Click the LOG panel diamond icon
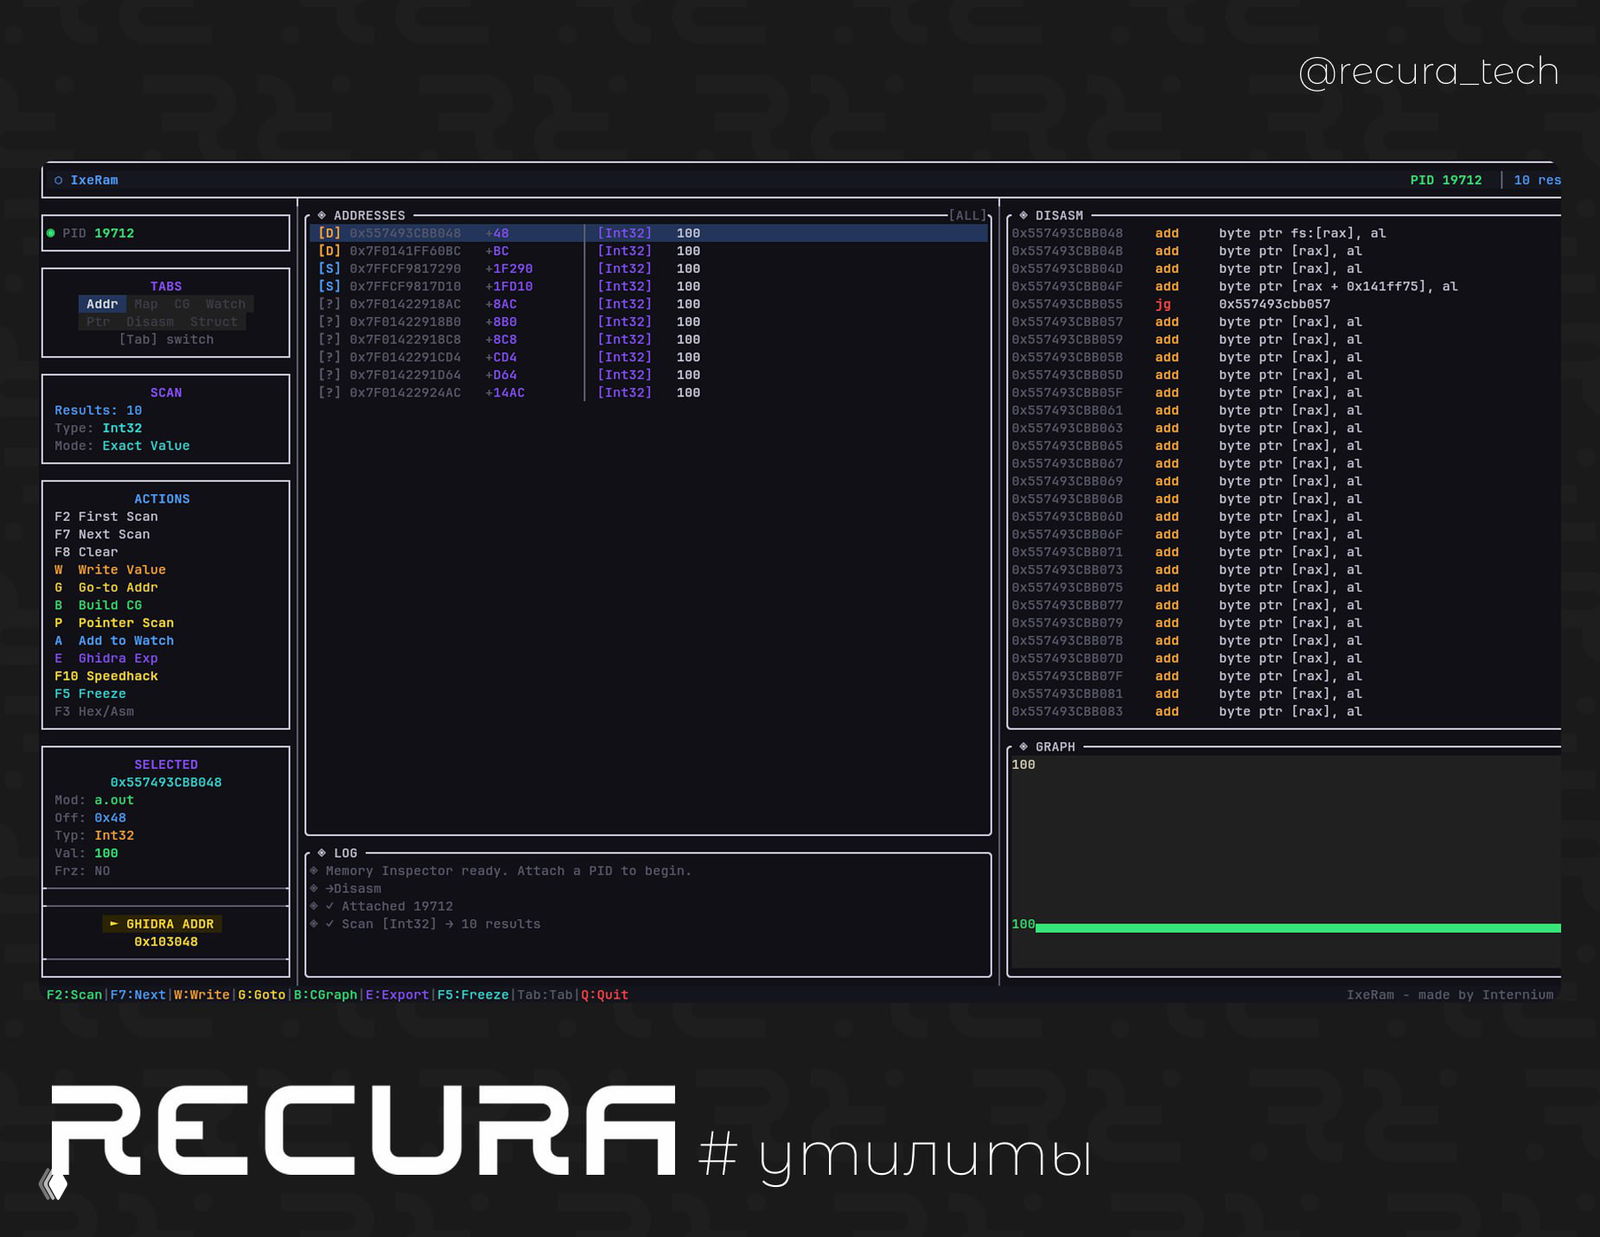The width and height of the screenshot is (1600, 1237). (321, 853)
